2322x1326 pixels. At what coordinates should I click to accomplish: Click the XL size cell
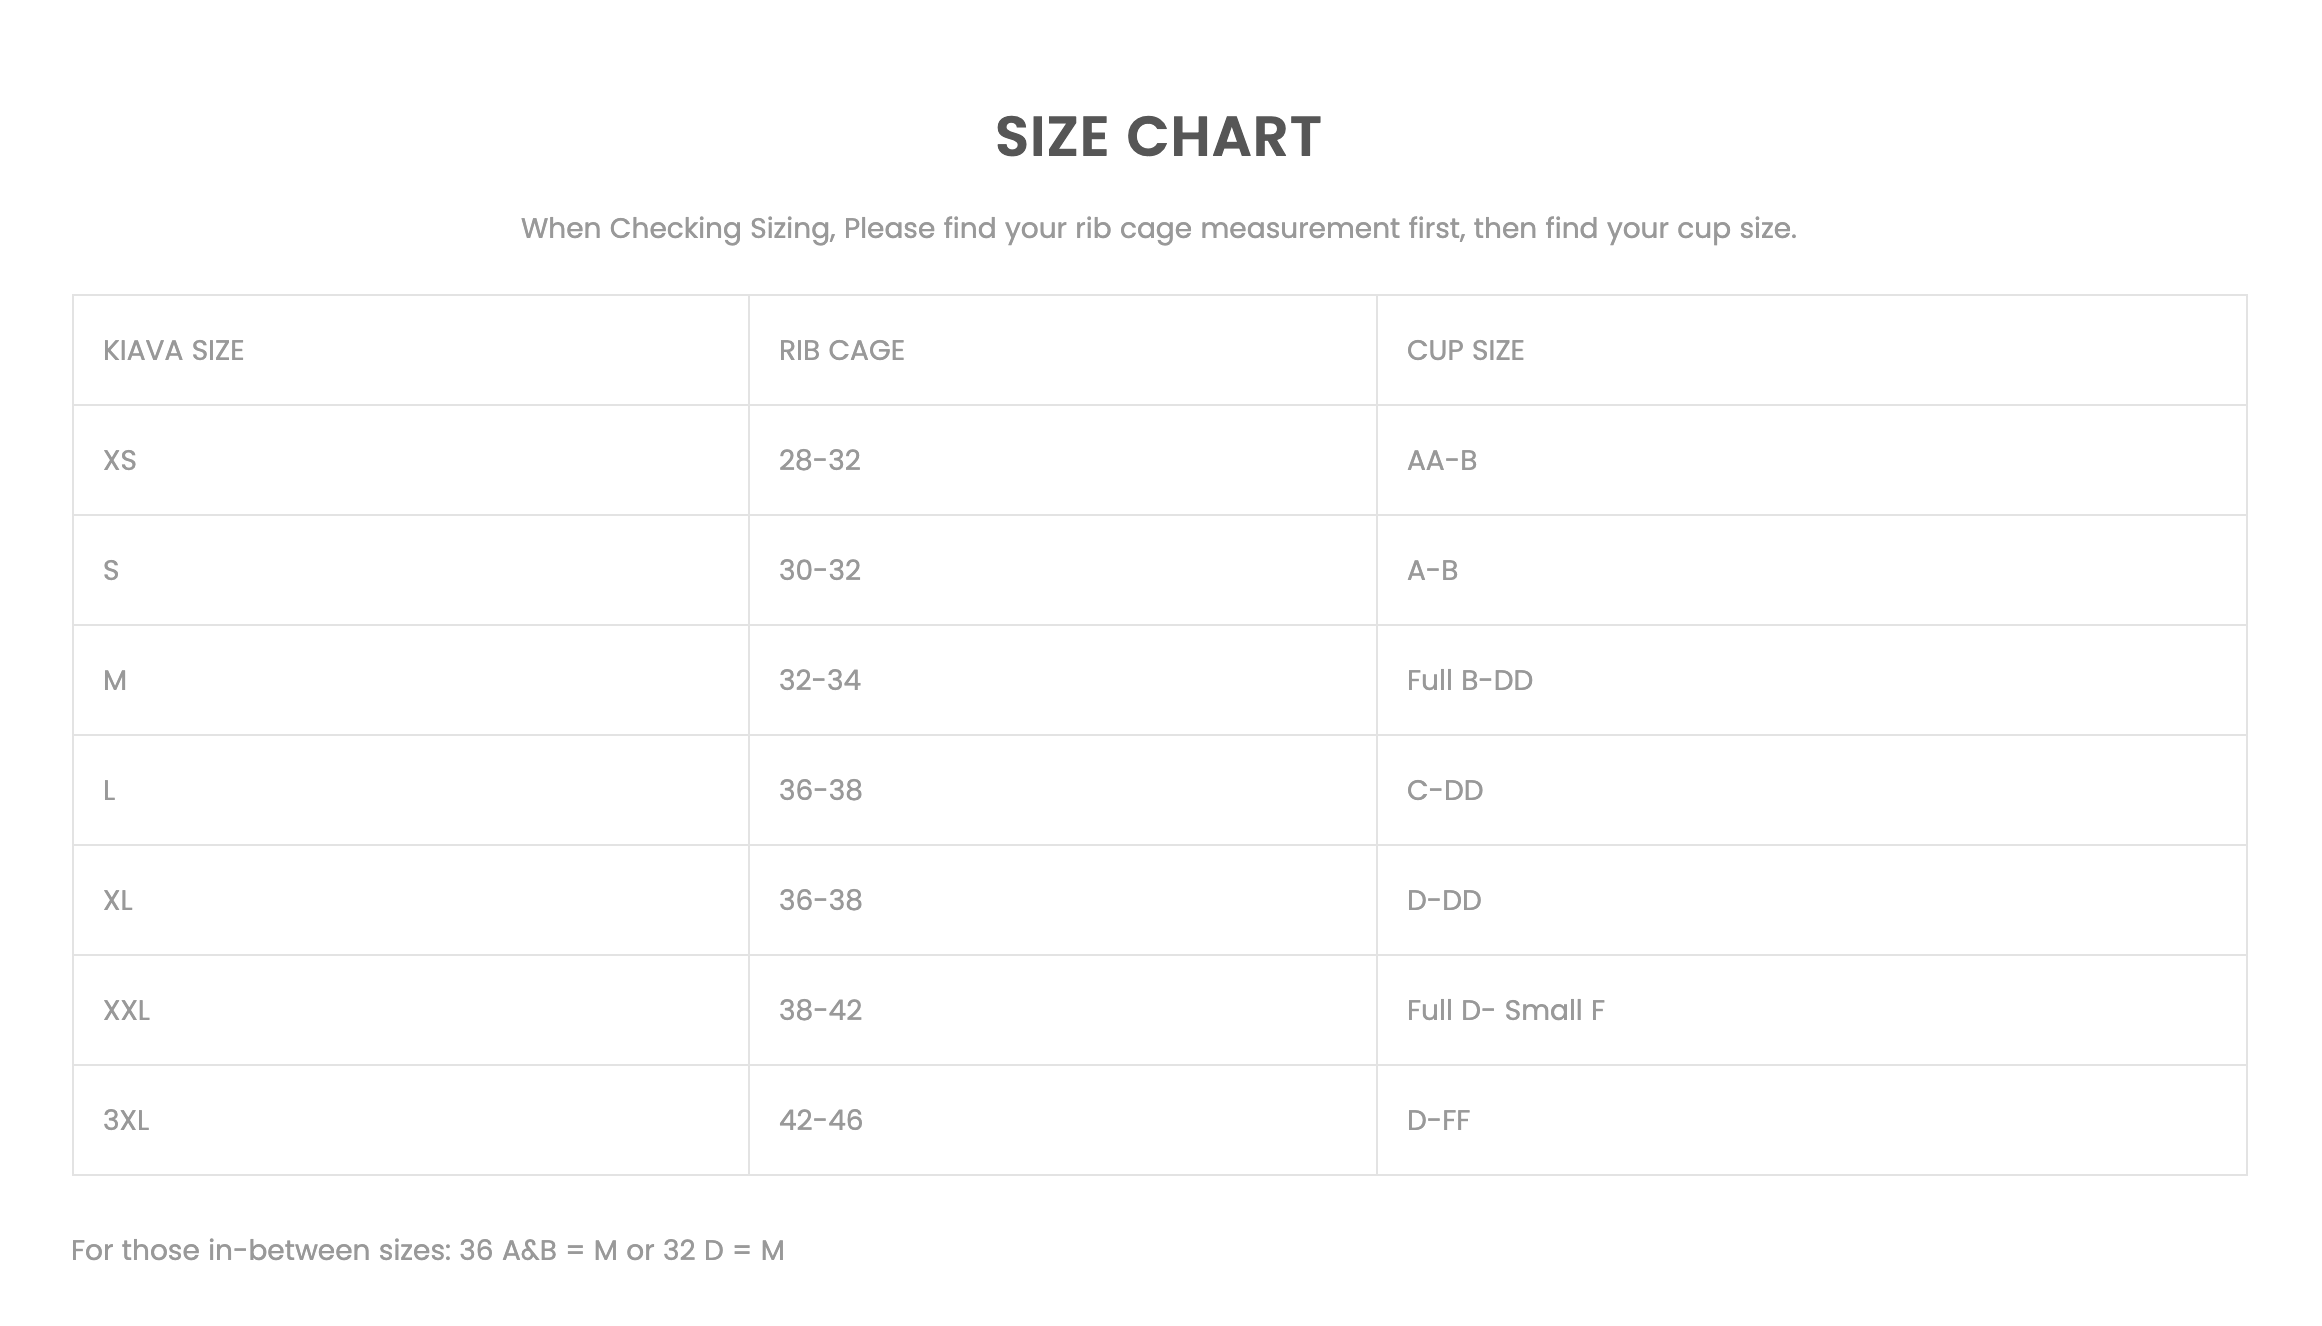[118, 901]
